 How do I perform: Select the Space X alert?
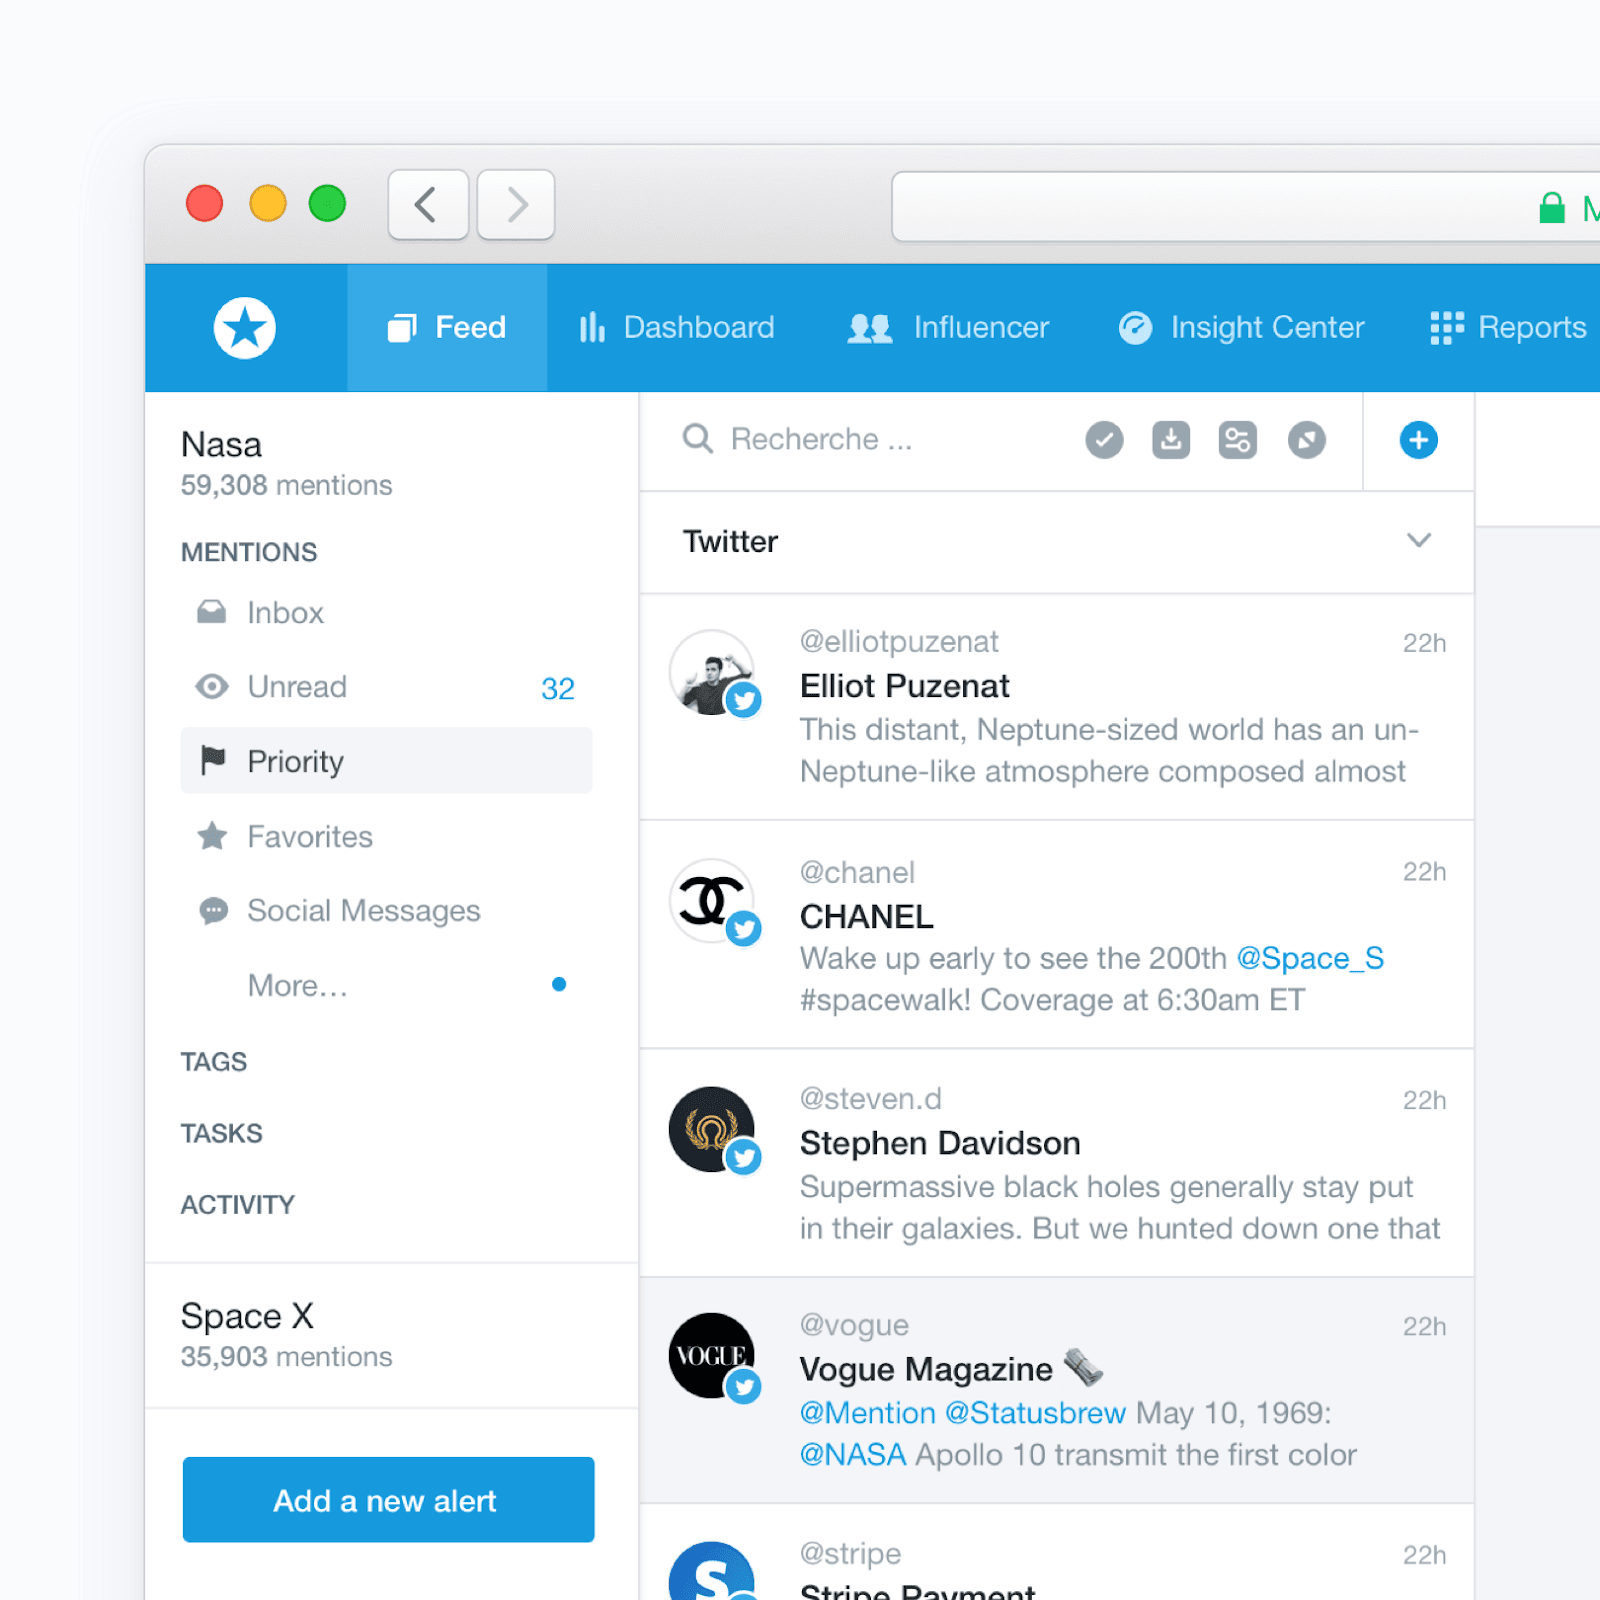pos(286,1335)
